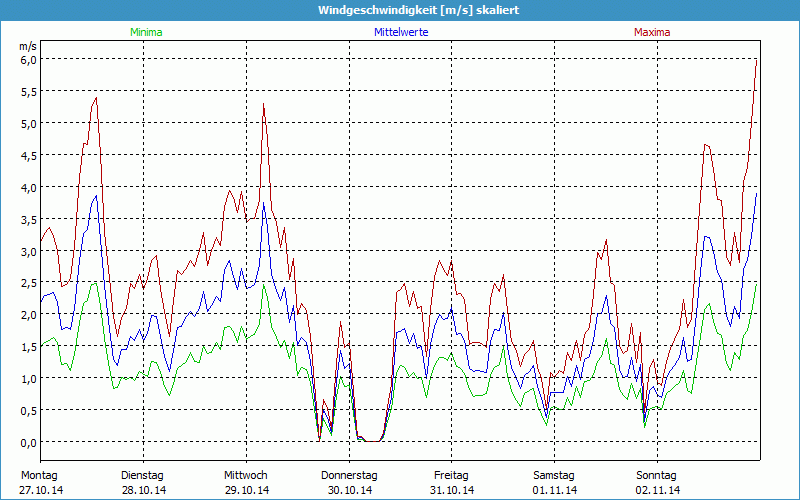
Task: Click the 2,0 y-axis value
Action: coord(29,315)
